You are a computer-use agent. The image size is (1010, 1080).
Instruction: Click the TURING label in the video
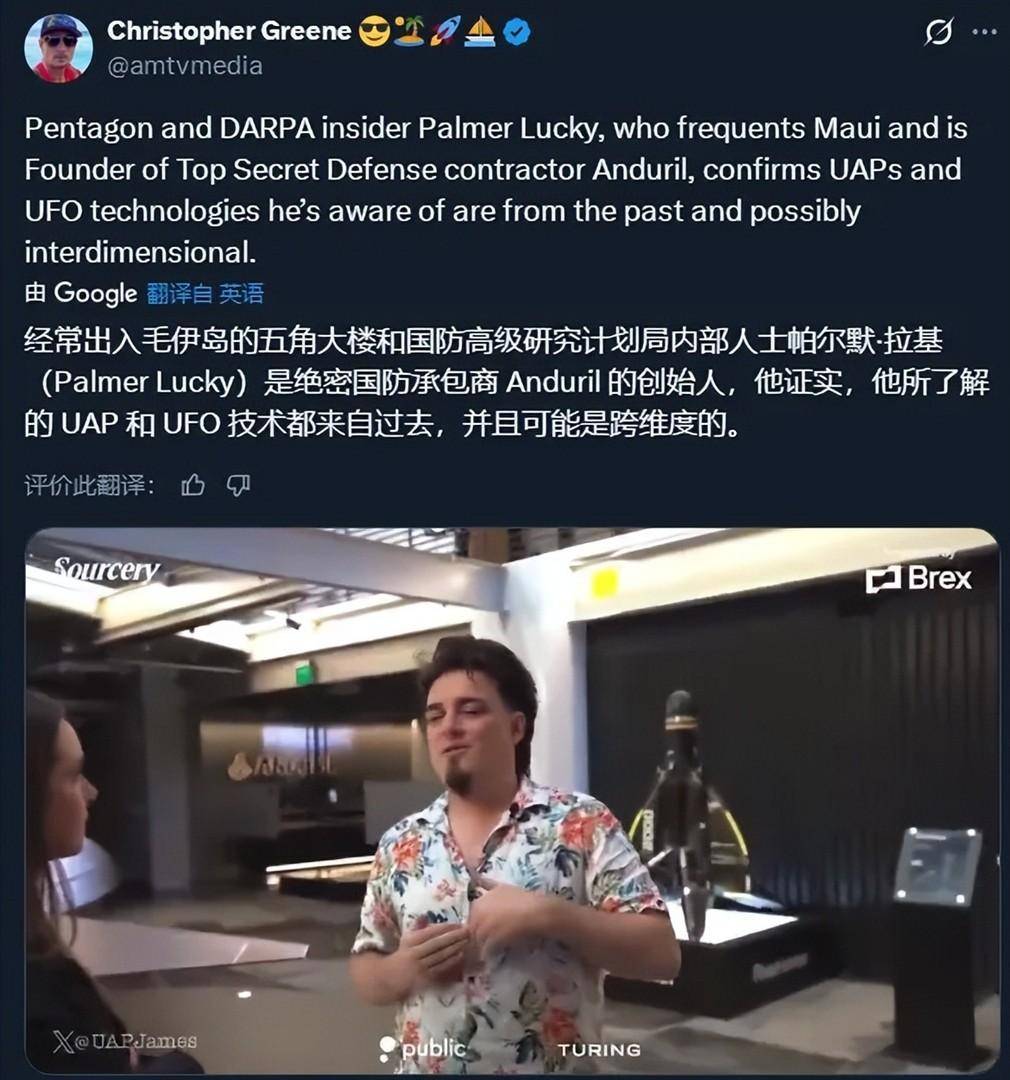pos(599,1050)
